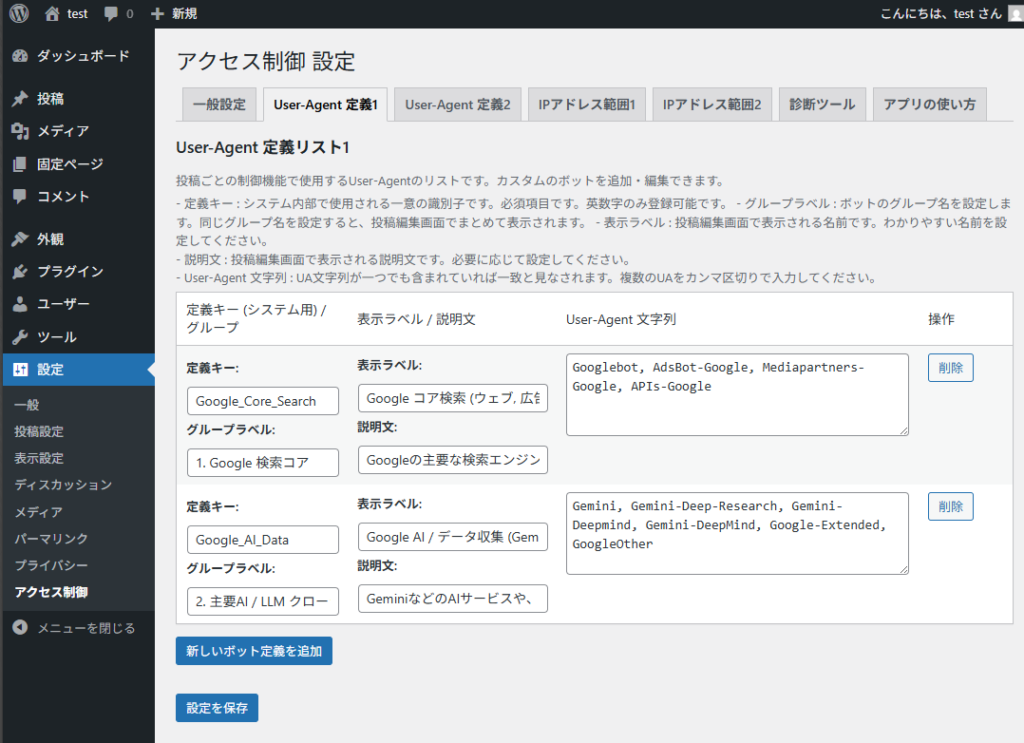Open 投稿 pin icon menu
The image size is (1024, 743).
click(20, 99)
